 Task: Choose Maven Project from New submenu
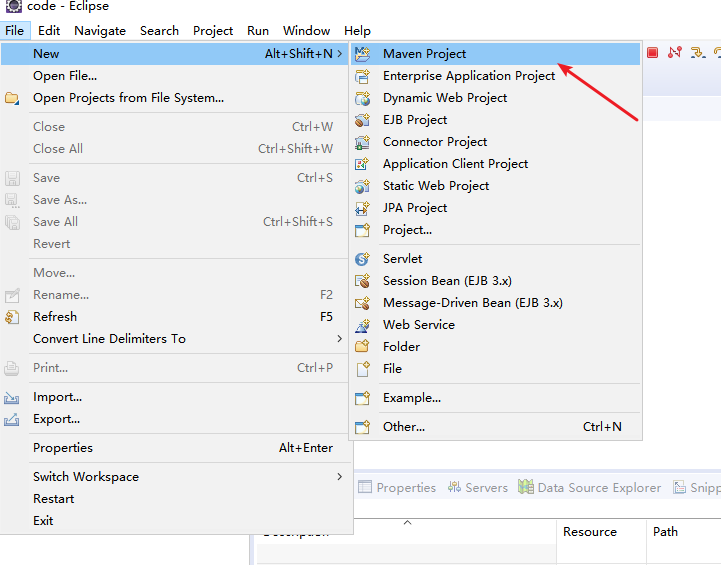[496, 54]
